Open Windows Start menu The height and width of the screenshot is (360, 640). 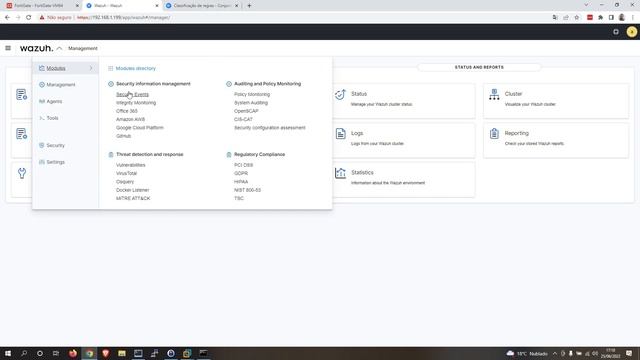(x=8, y=353)
